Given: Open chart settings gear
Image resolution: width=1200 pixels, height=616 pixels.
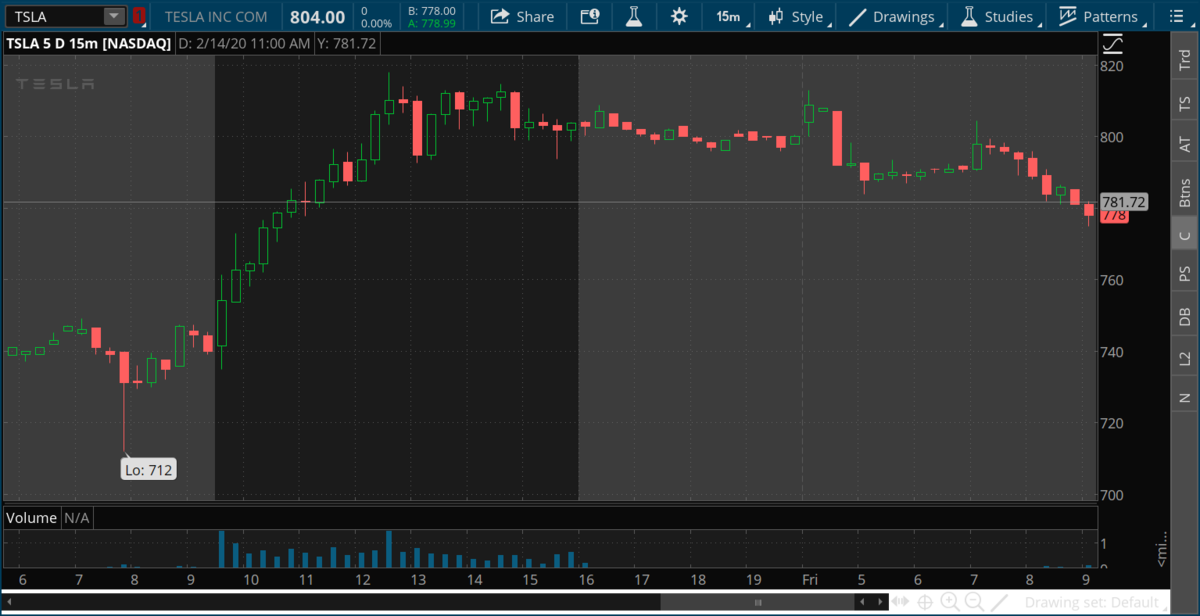Looking at the screenshot, I should [679, 16].
